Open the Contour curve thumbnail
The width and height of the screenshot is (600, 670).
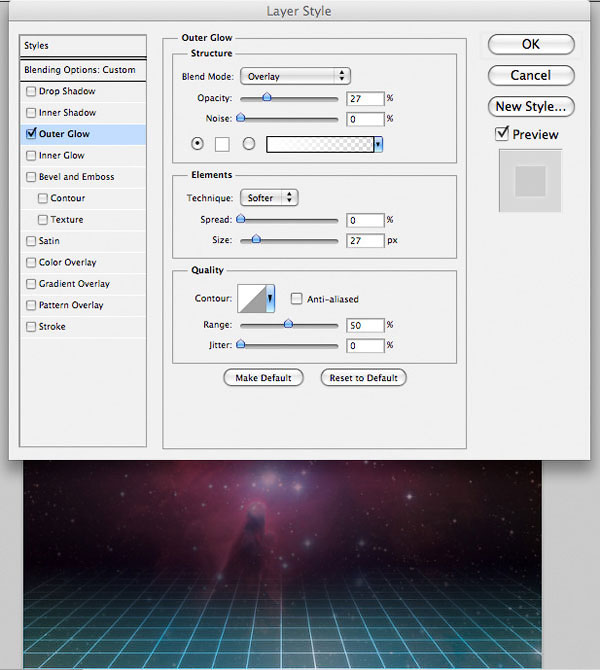252,298
